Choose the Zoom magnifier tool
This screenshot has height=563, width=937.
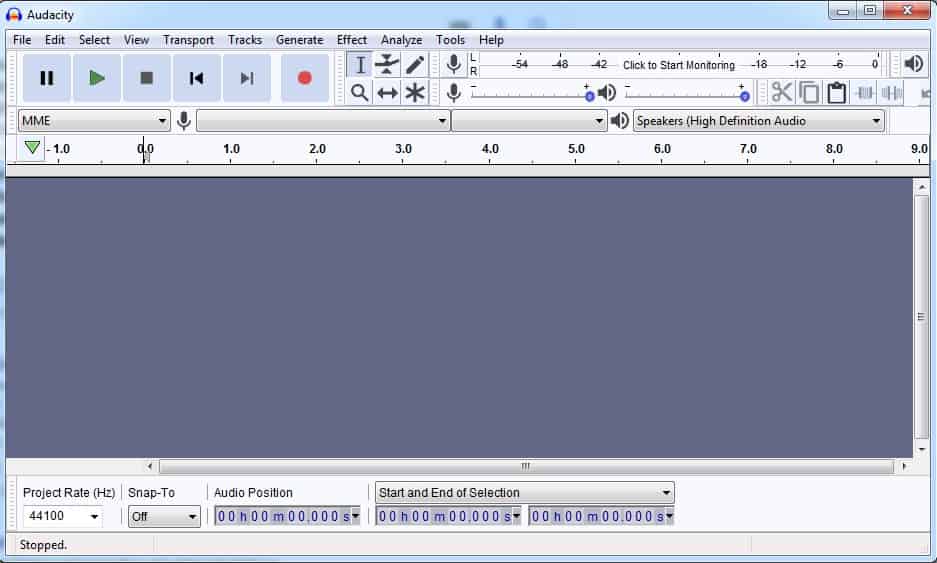point(360,93)
